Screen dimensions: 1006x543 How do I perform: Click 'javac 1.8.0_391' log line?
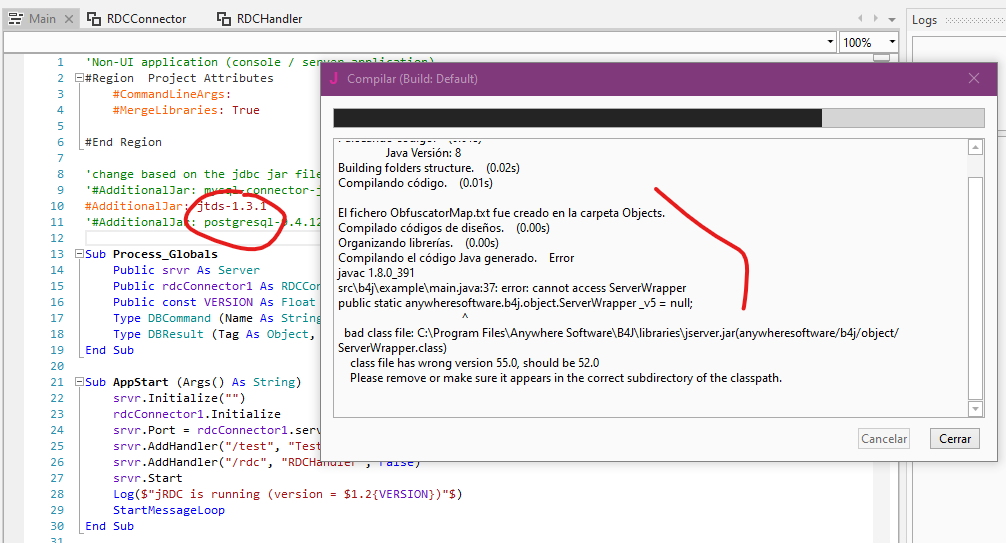point(376,273)
